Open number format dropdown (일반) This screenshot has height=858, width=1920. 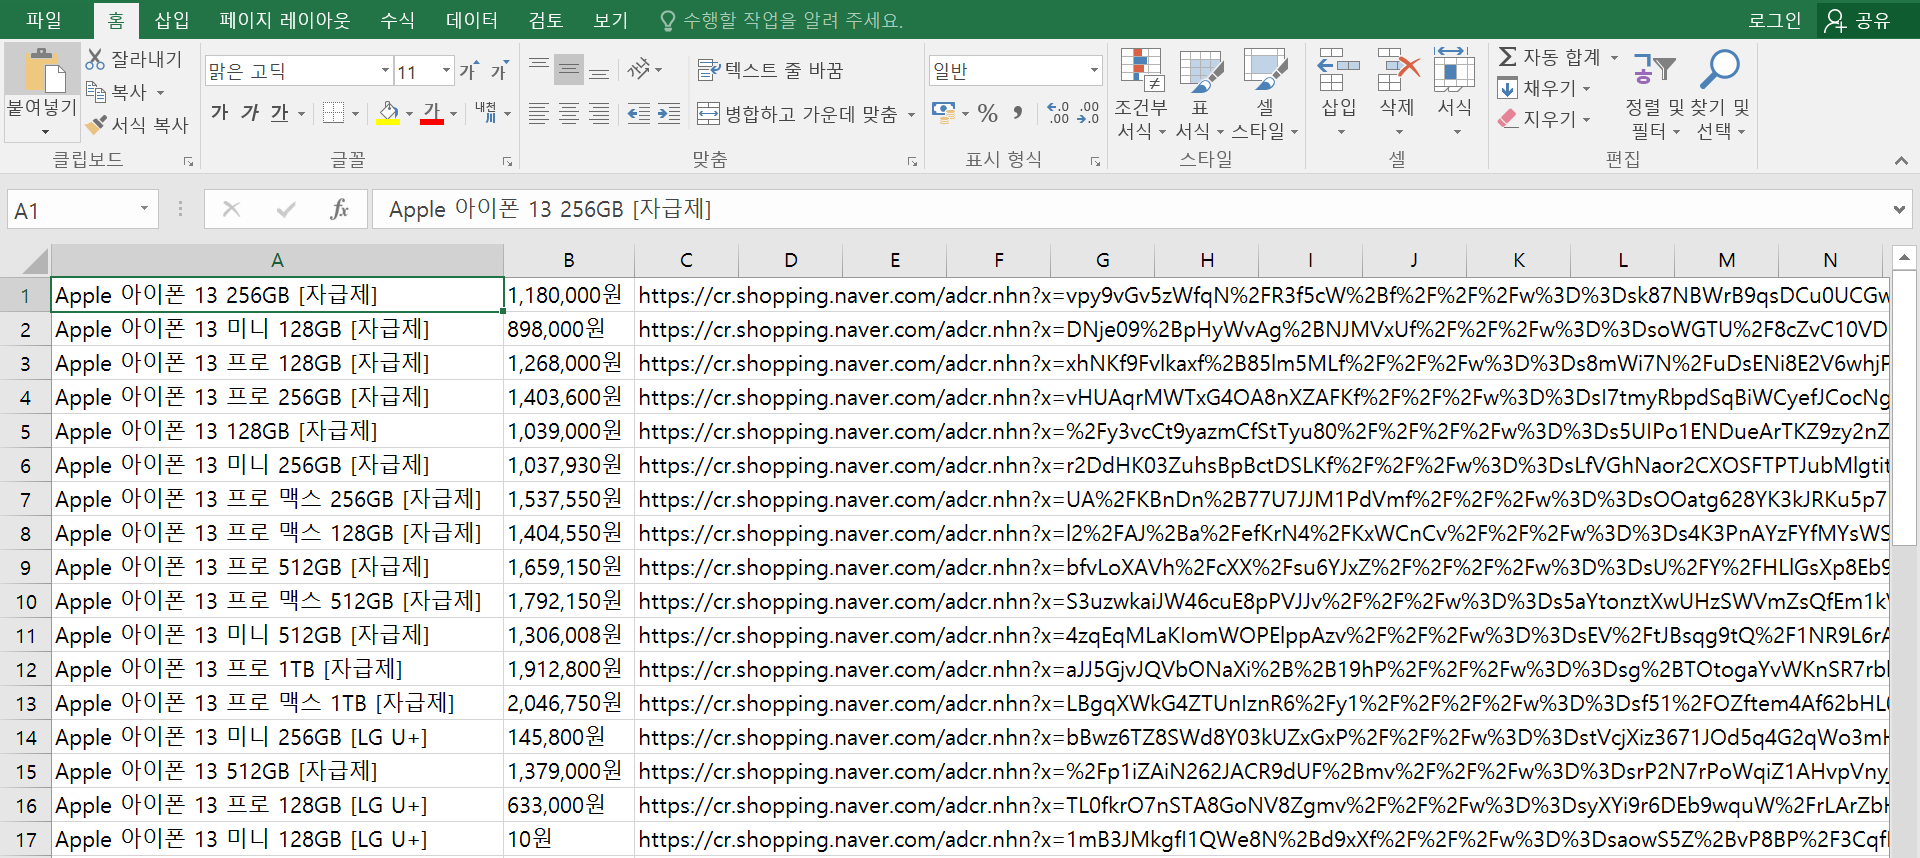click(x=1095, y=71)
